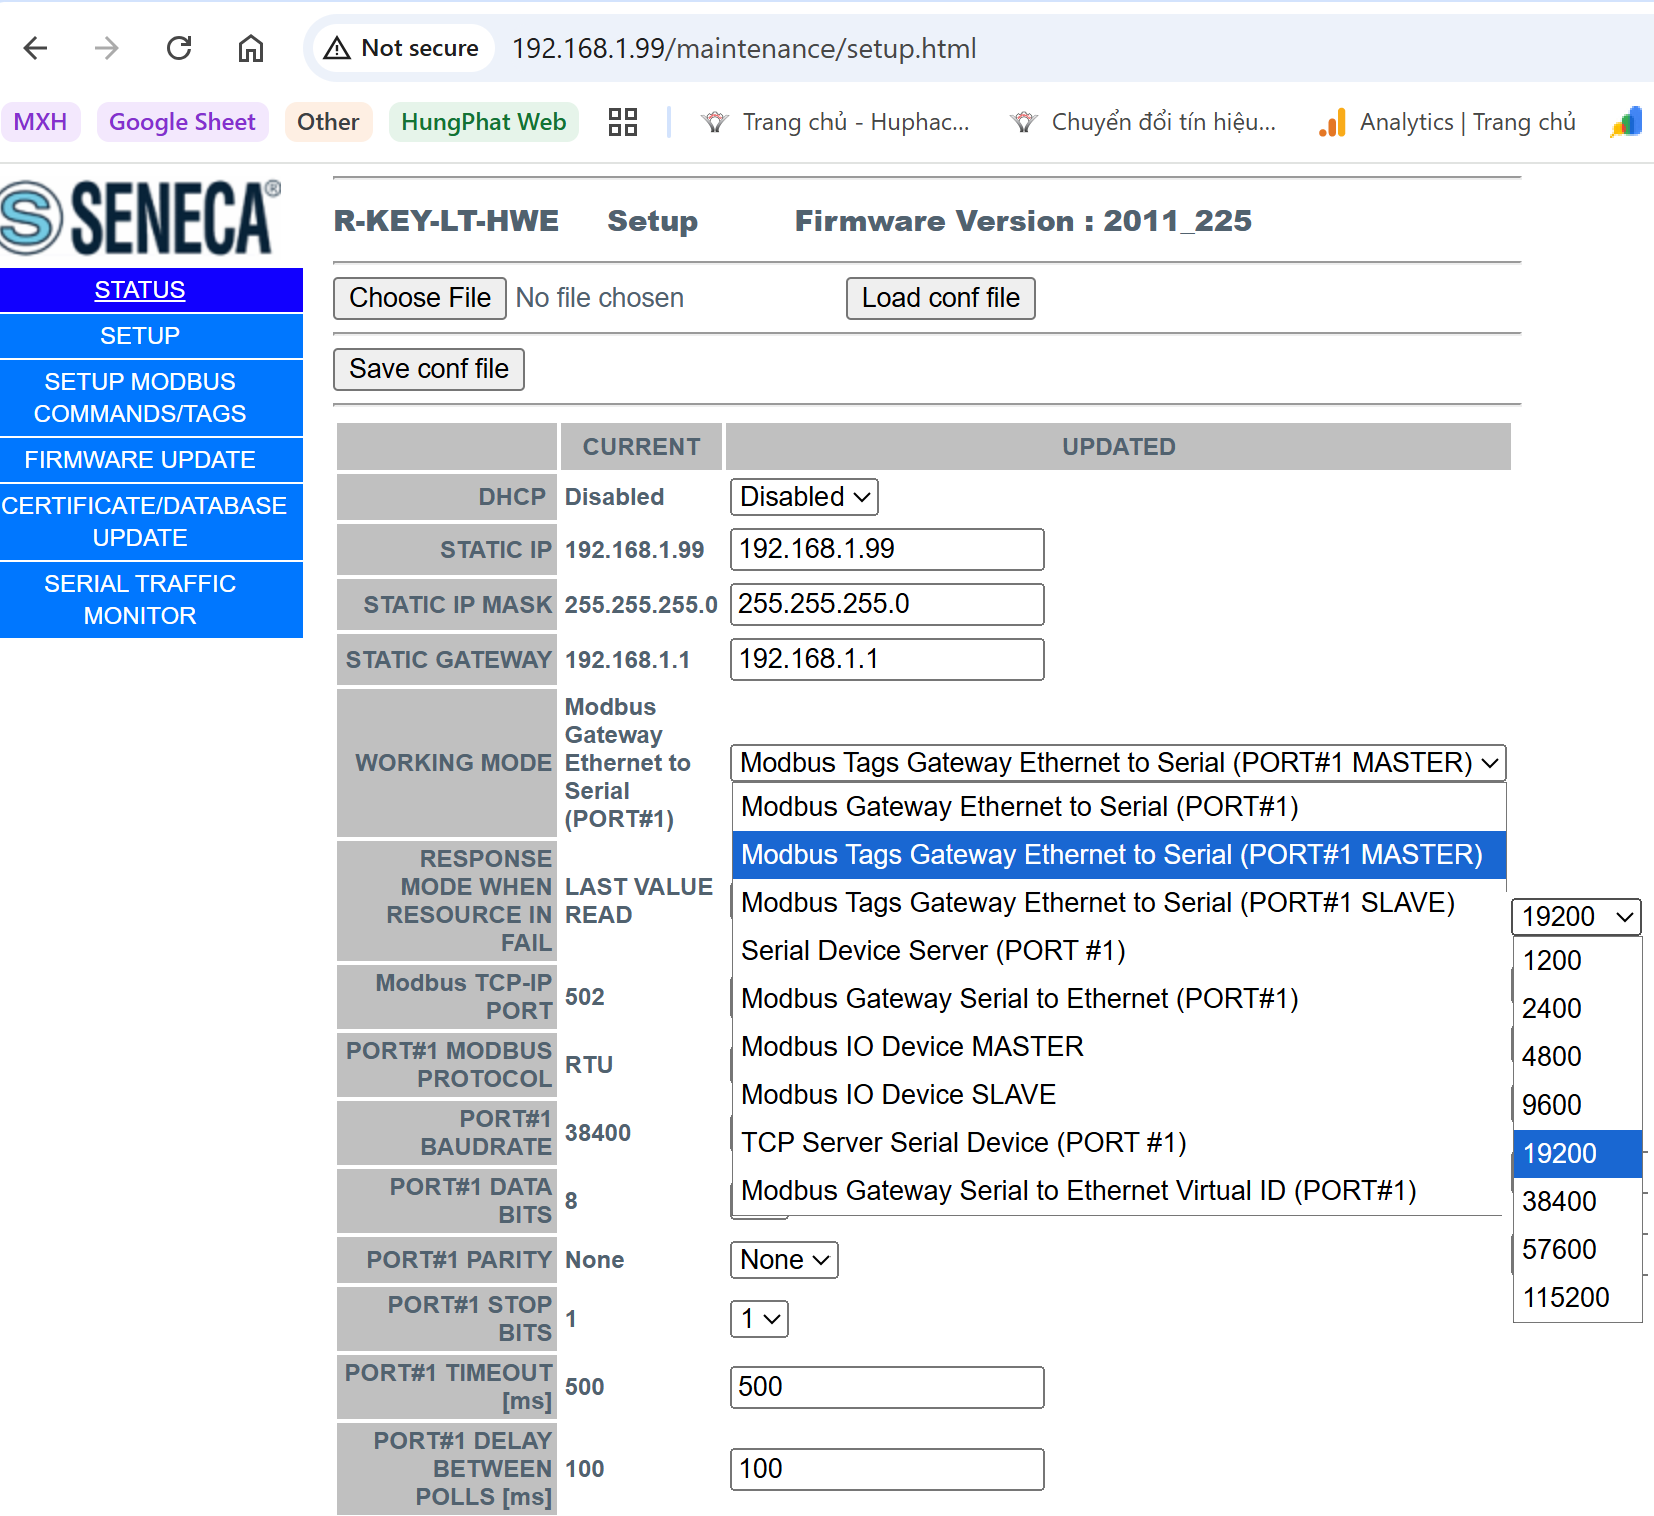
Task: Open the Analytics | Trang chủ bookmark
Action: tap(1447, 122)
